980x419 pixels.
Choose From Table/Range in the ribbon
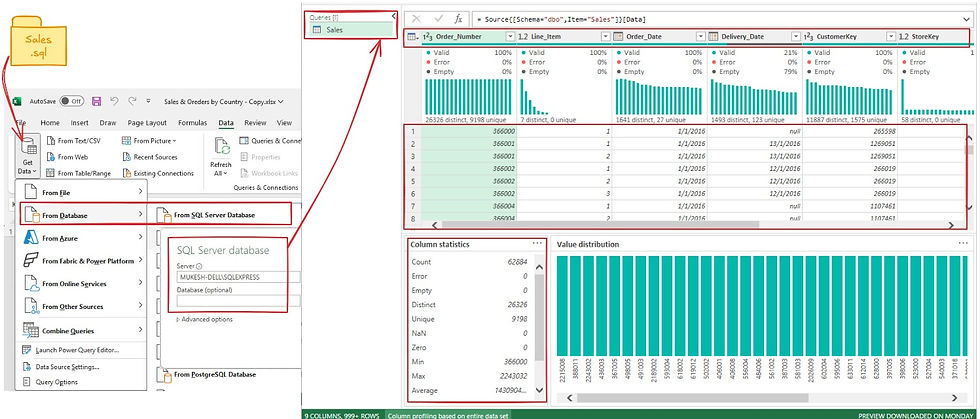coord(78,173)
